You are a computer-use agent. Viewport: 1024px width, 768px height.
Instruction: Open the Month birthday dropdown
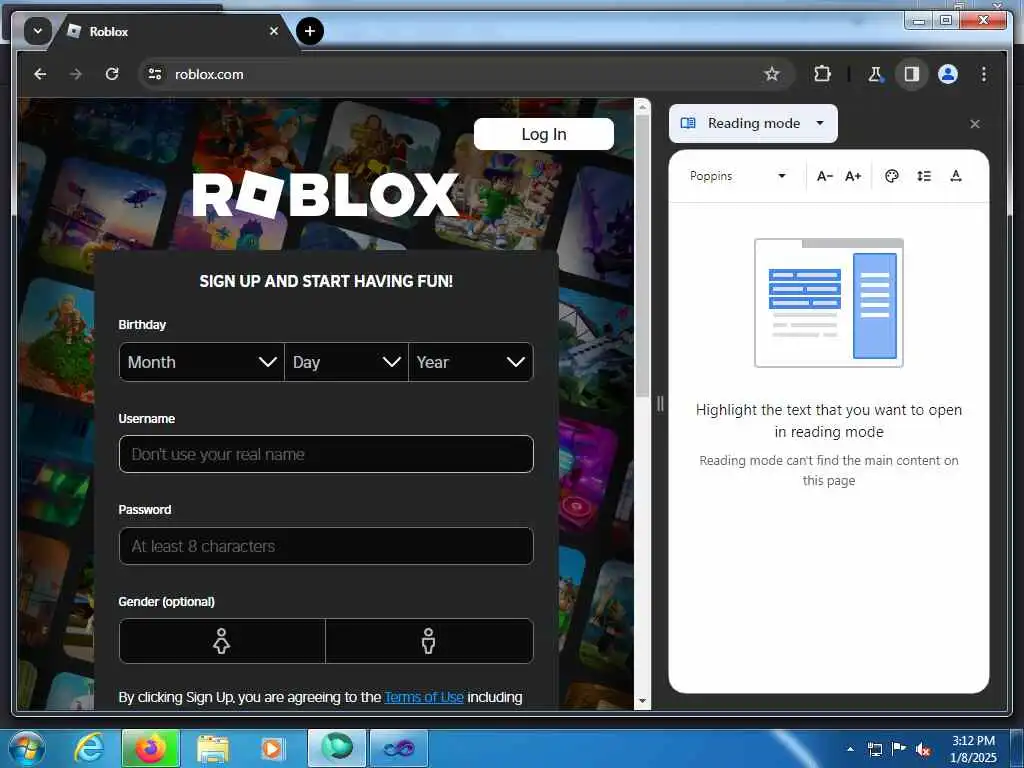point(202,362)
